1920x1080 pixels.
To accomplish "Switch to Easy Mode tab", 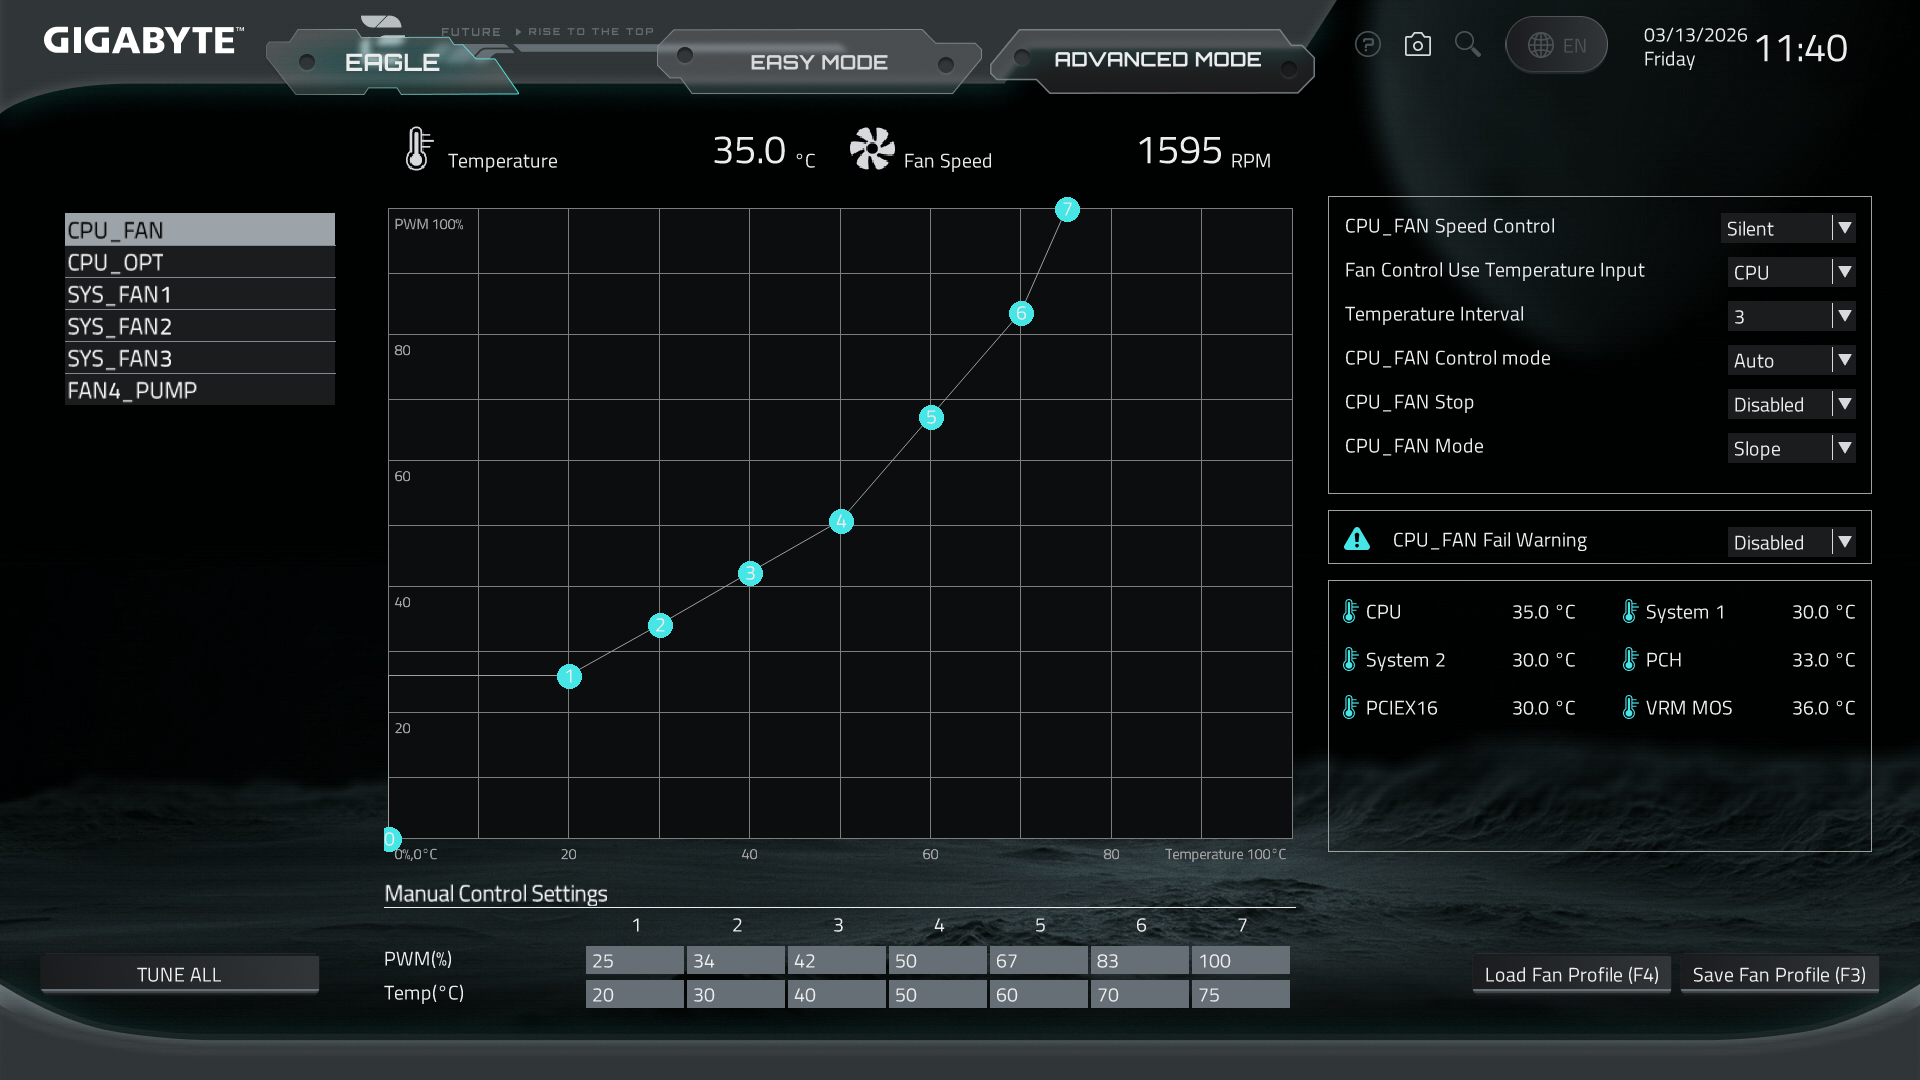I will (818, 62).
